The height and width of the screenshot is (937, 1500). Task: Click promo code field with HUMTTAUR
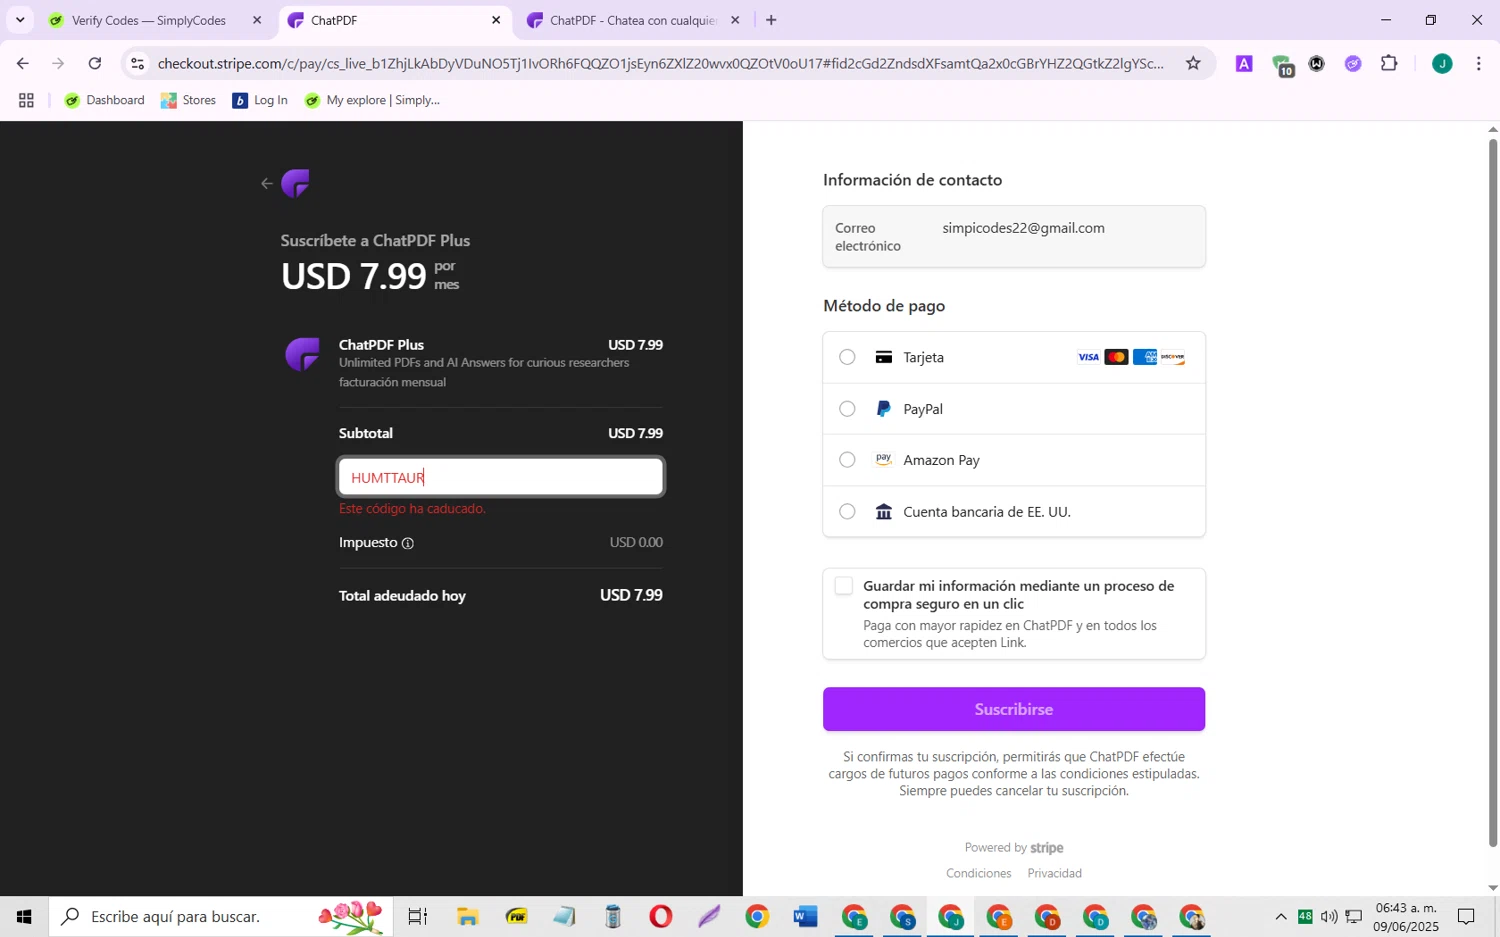(x=501, y=477)
